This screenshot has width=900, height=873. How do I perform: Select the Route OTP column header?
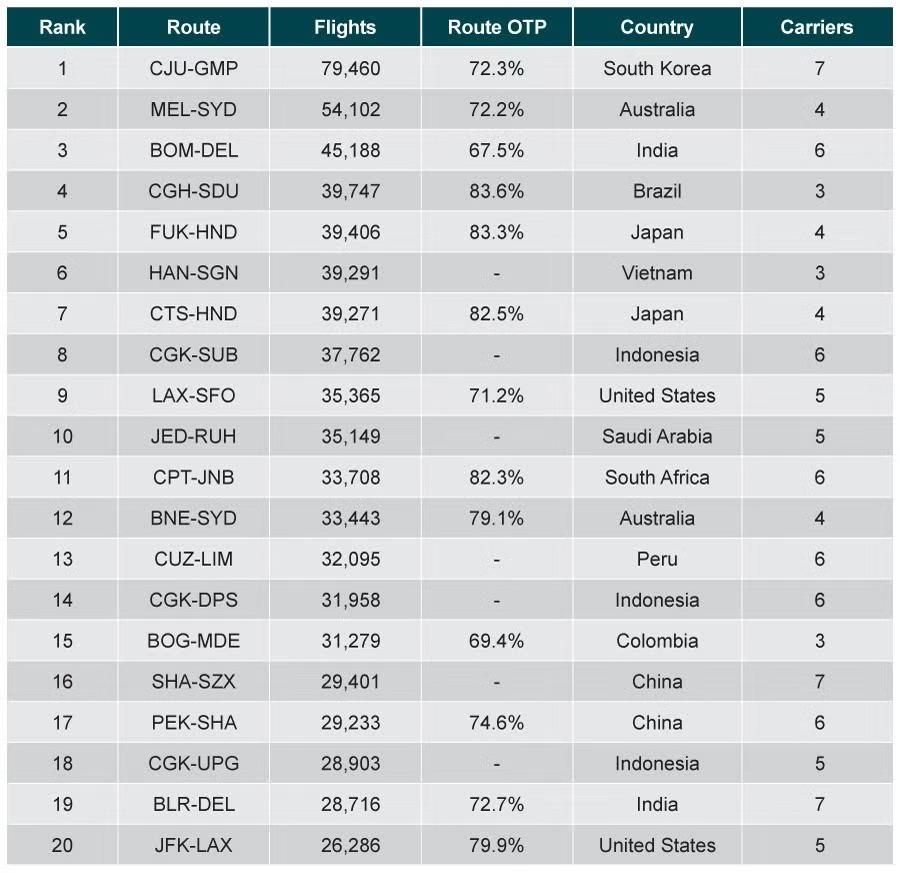[x=496, y=27]
